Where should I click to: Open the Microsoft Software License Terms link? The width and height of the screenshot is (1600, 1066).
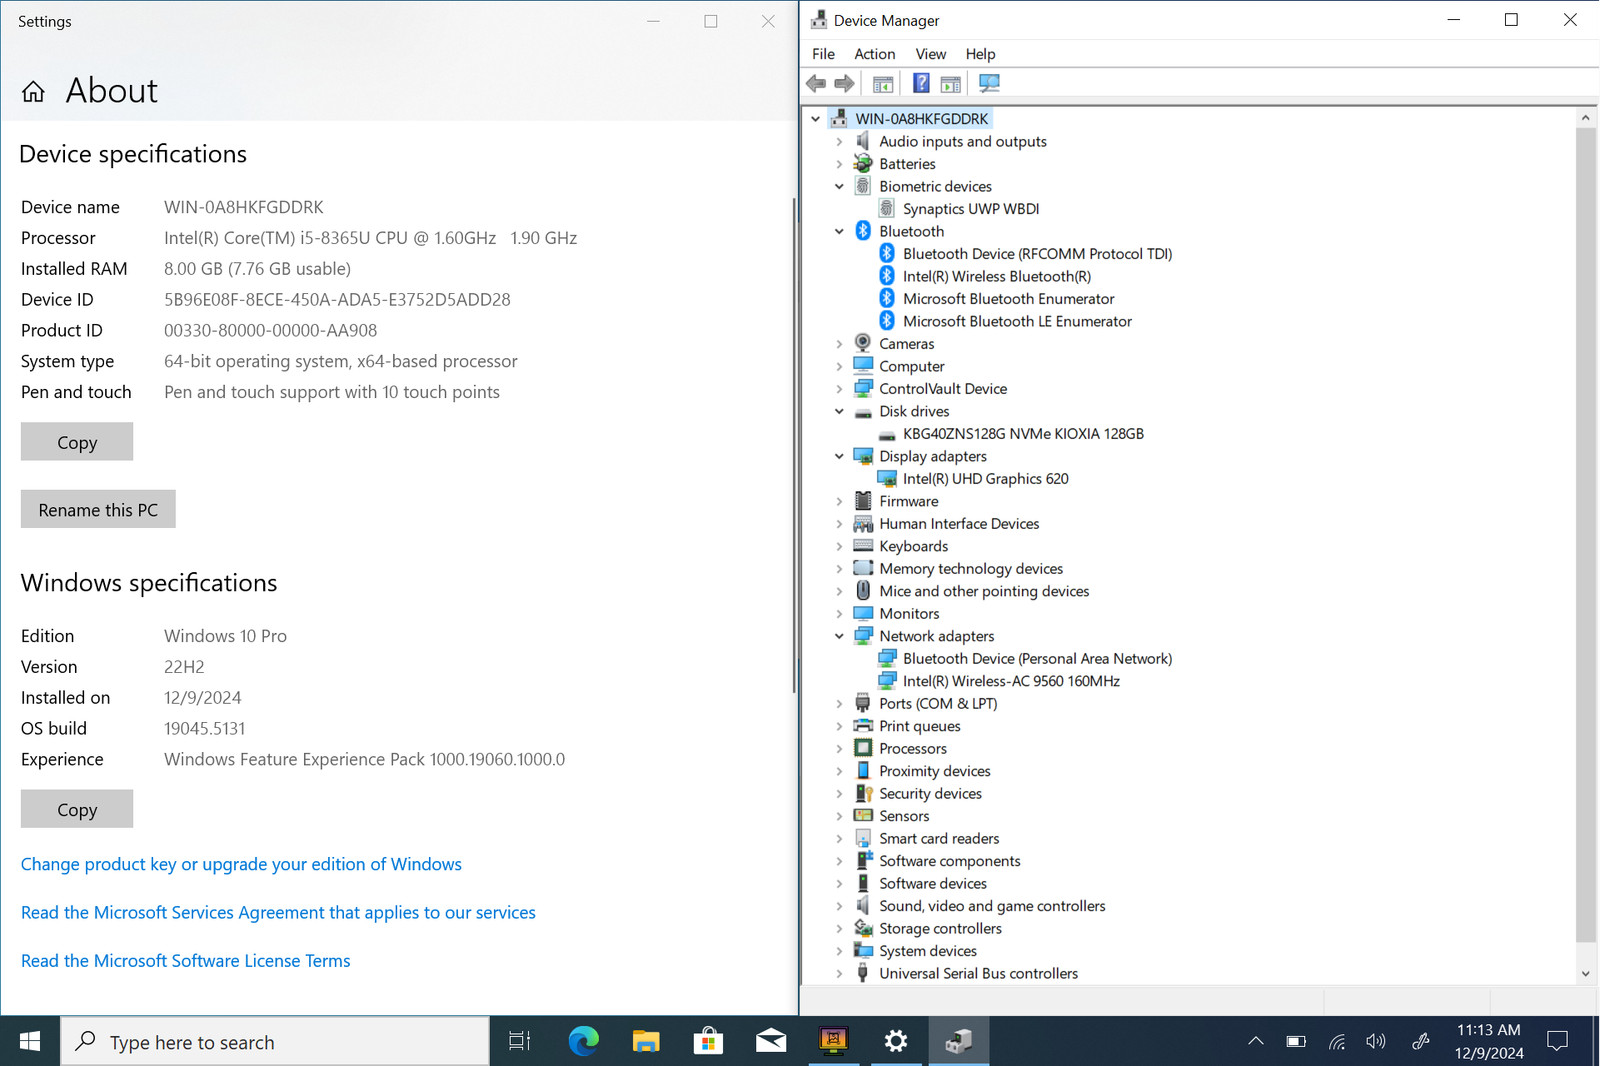point(186,960)
